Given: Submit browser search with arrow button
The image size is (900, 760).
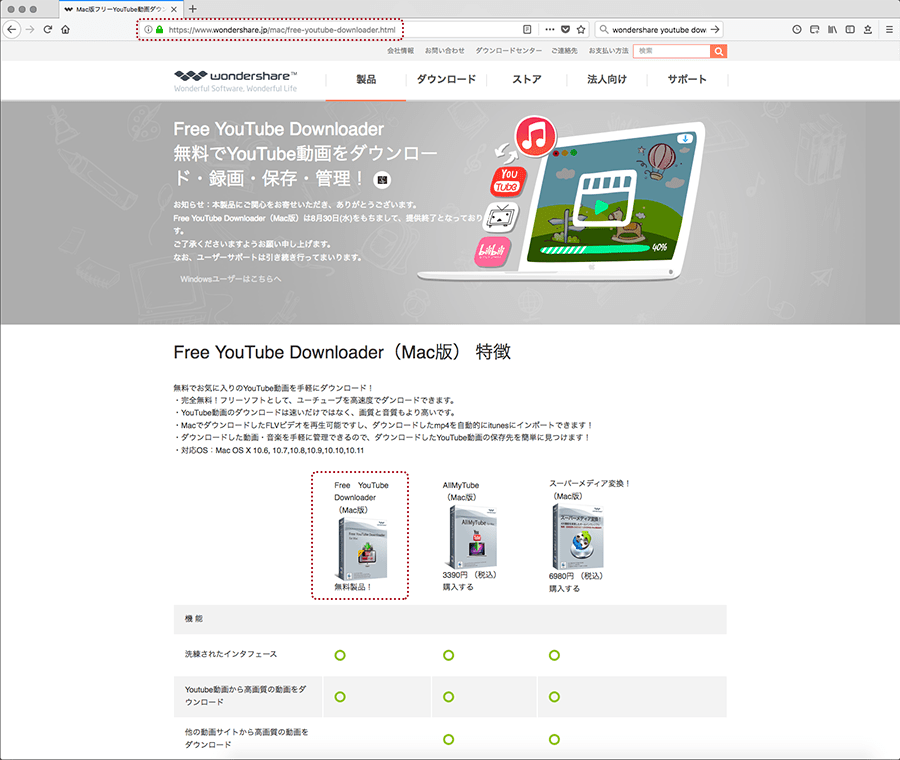Looking at the screenshot, I should (715, 29).
